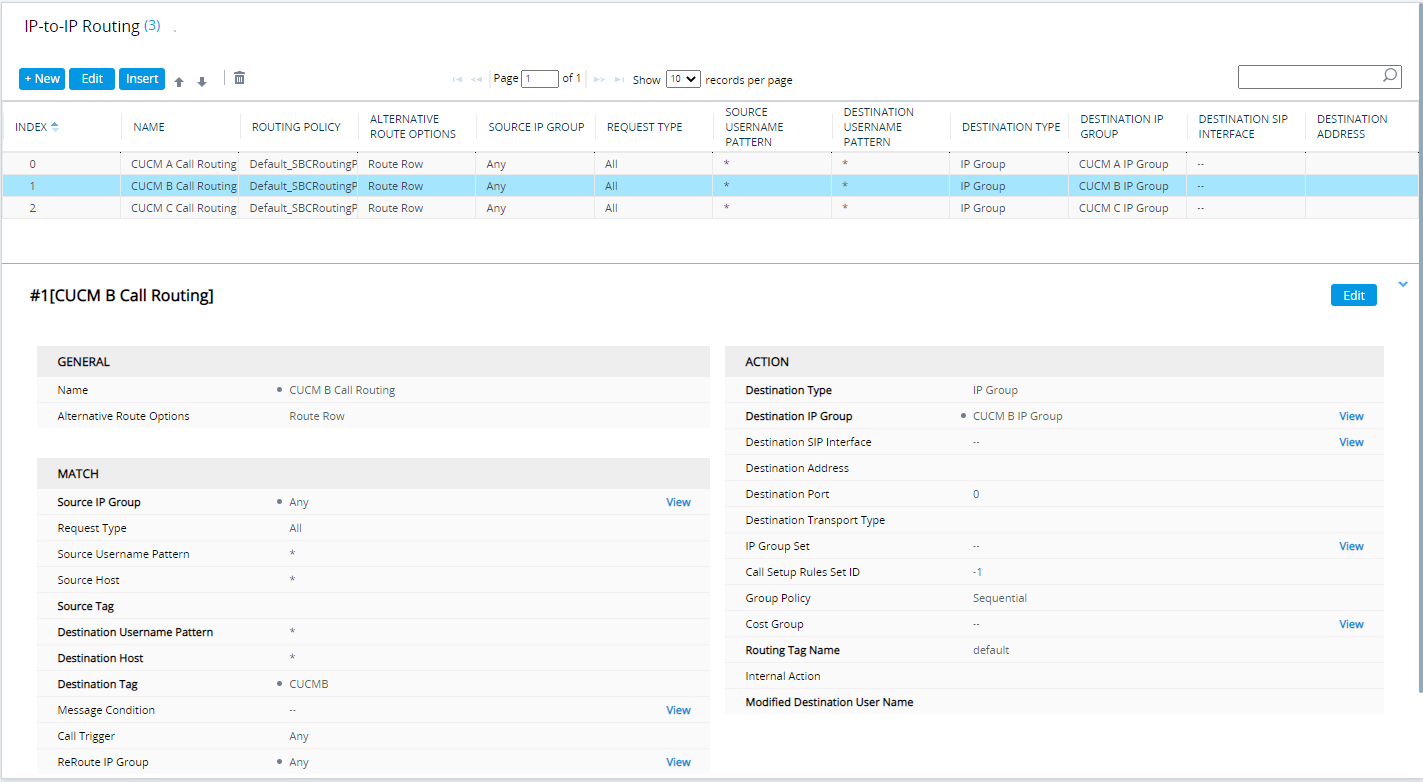Click Edit button in CUCM B details

pos(1354,295)
